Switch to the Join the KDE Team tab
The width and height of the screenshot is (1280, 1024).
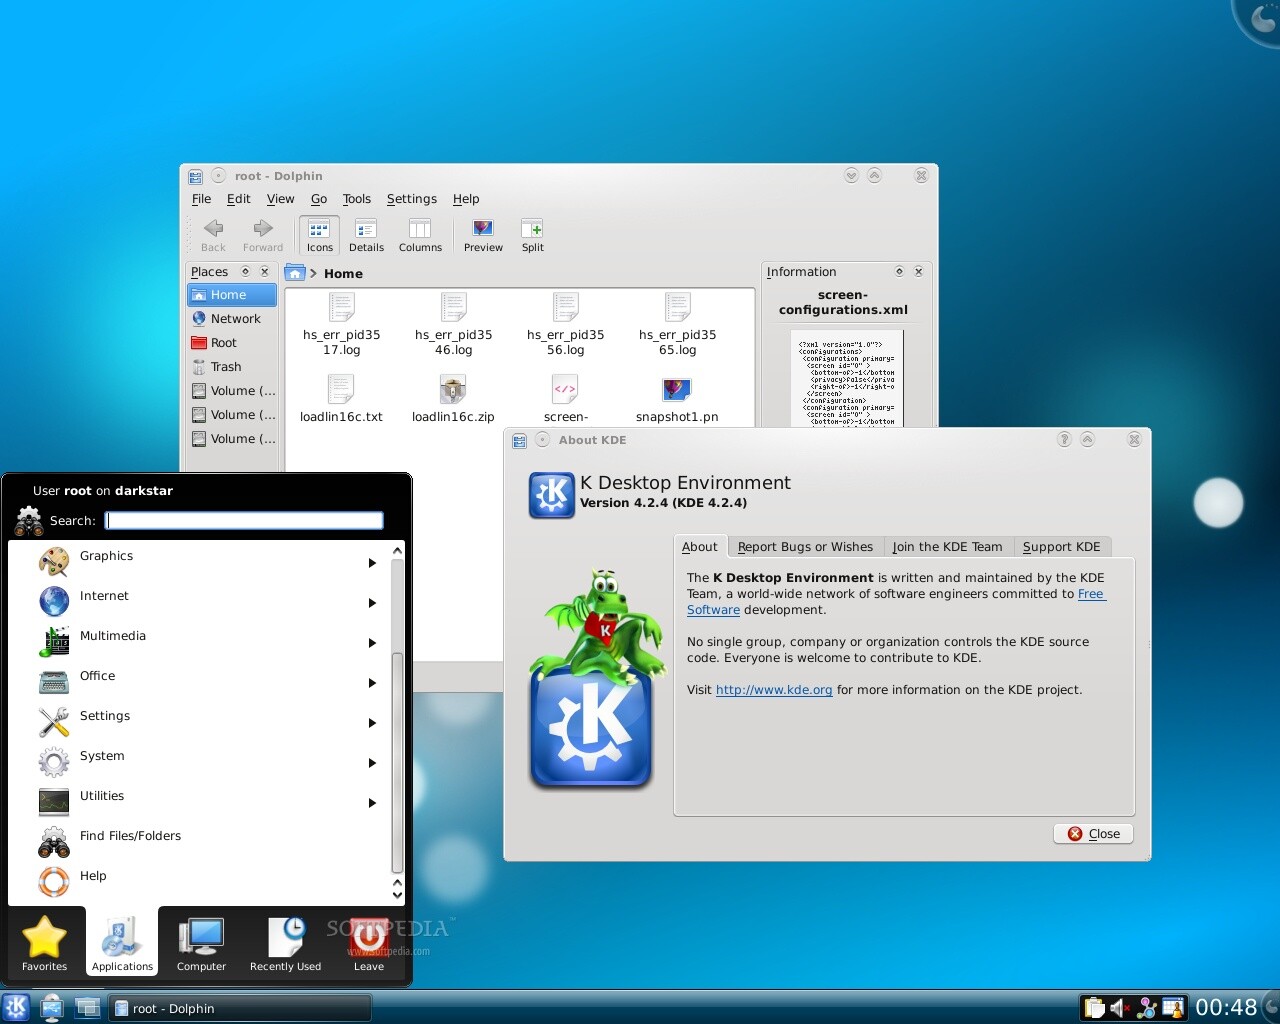click(946, 546)
